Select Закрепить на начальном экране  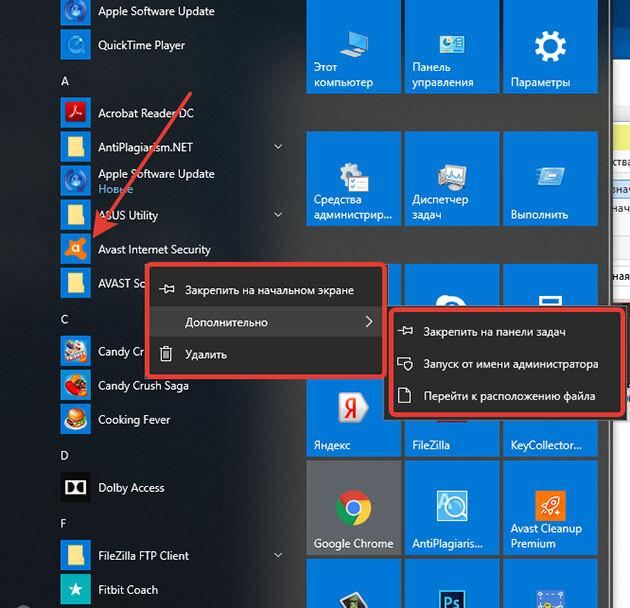click(265, 290)
